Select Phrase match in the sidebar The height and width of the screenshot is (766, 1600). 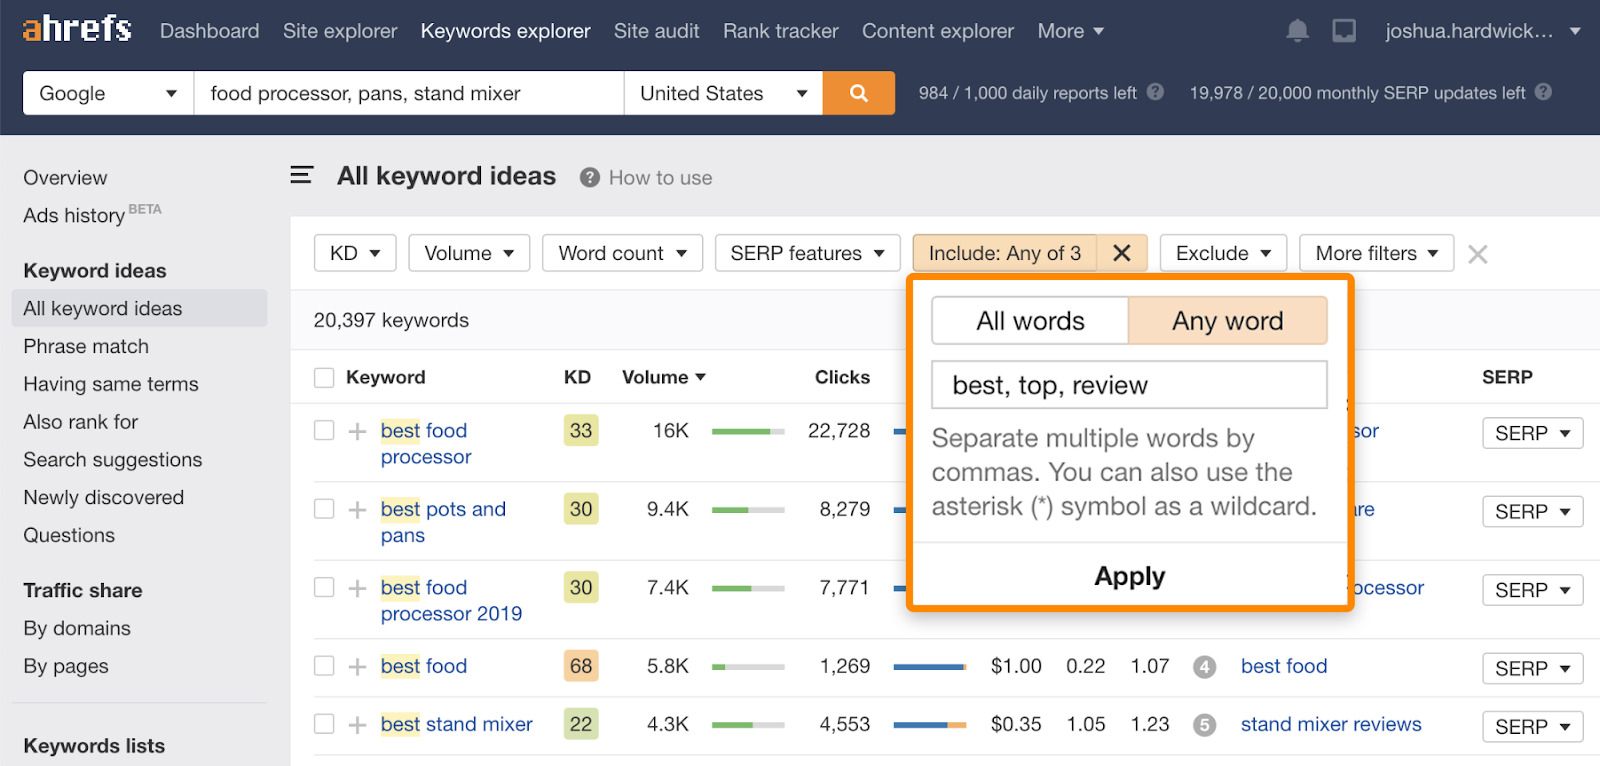86,346
